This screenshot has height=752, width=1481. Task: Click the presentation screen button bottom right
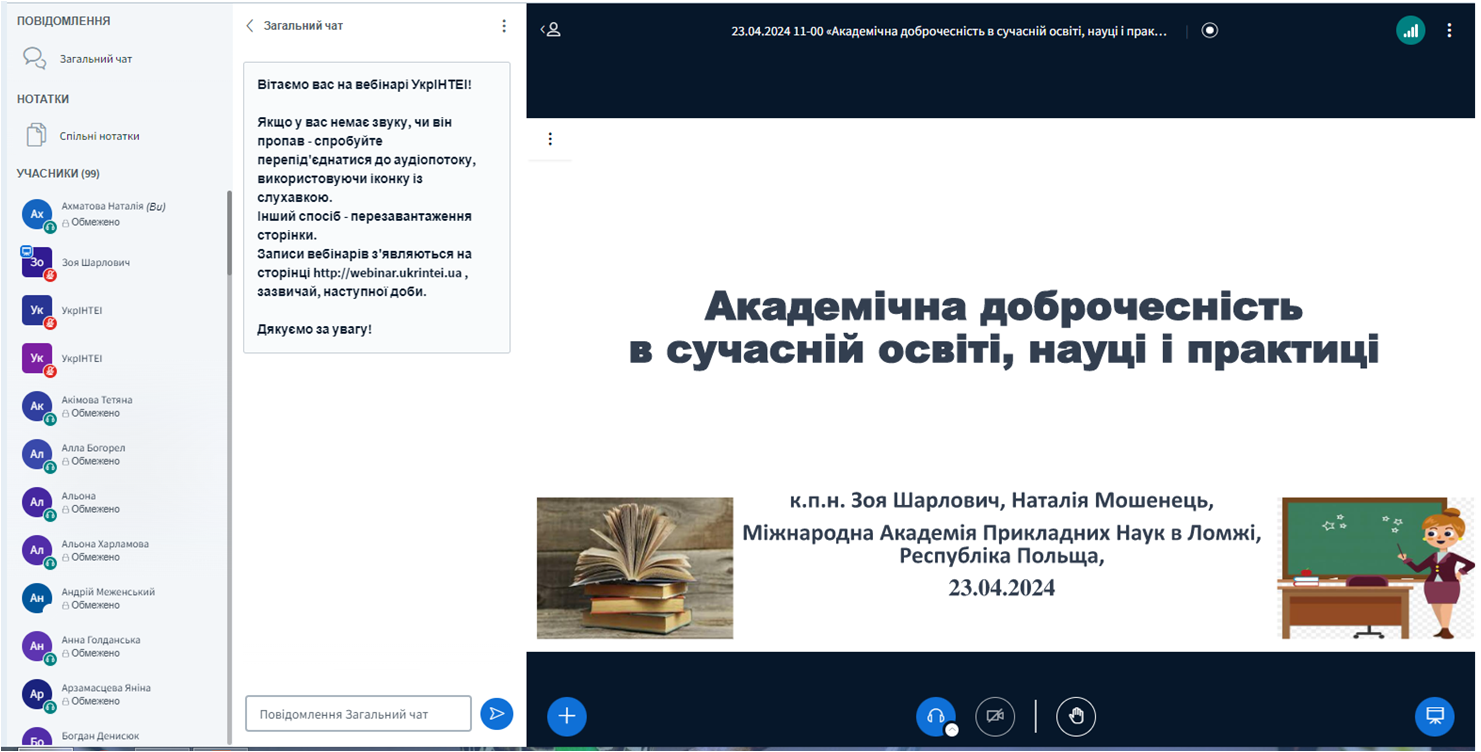click(1435, 716)
